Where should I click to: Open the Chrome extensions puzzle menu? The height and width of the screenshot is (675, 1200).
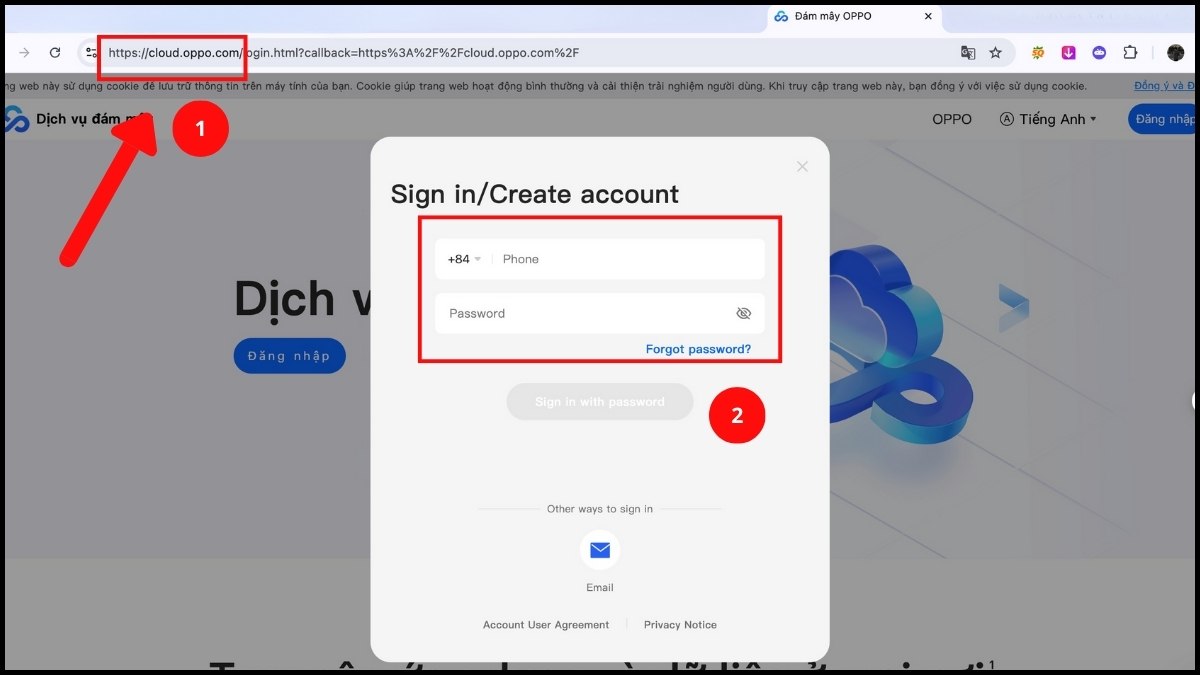(1131, 52)
